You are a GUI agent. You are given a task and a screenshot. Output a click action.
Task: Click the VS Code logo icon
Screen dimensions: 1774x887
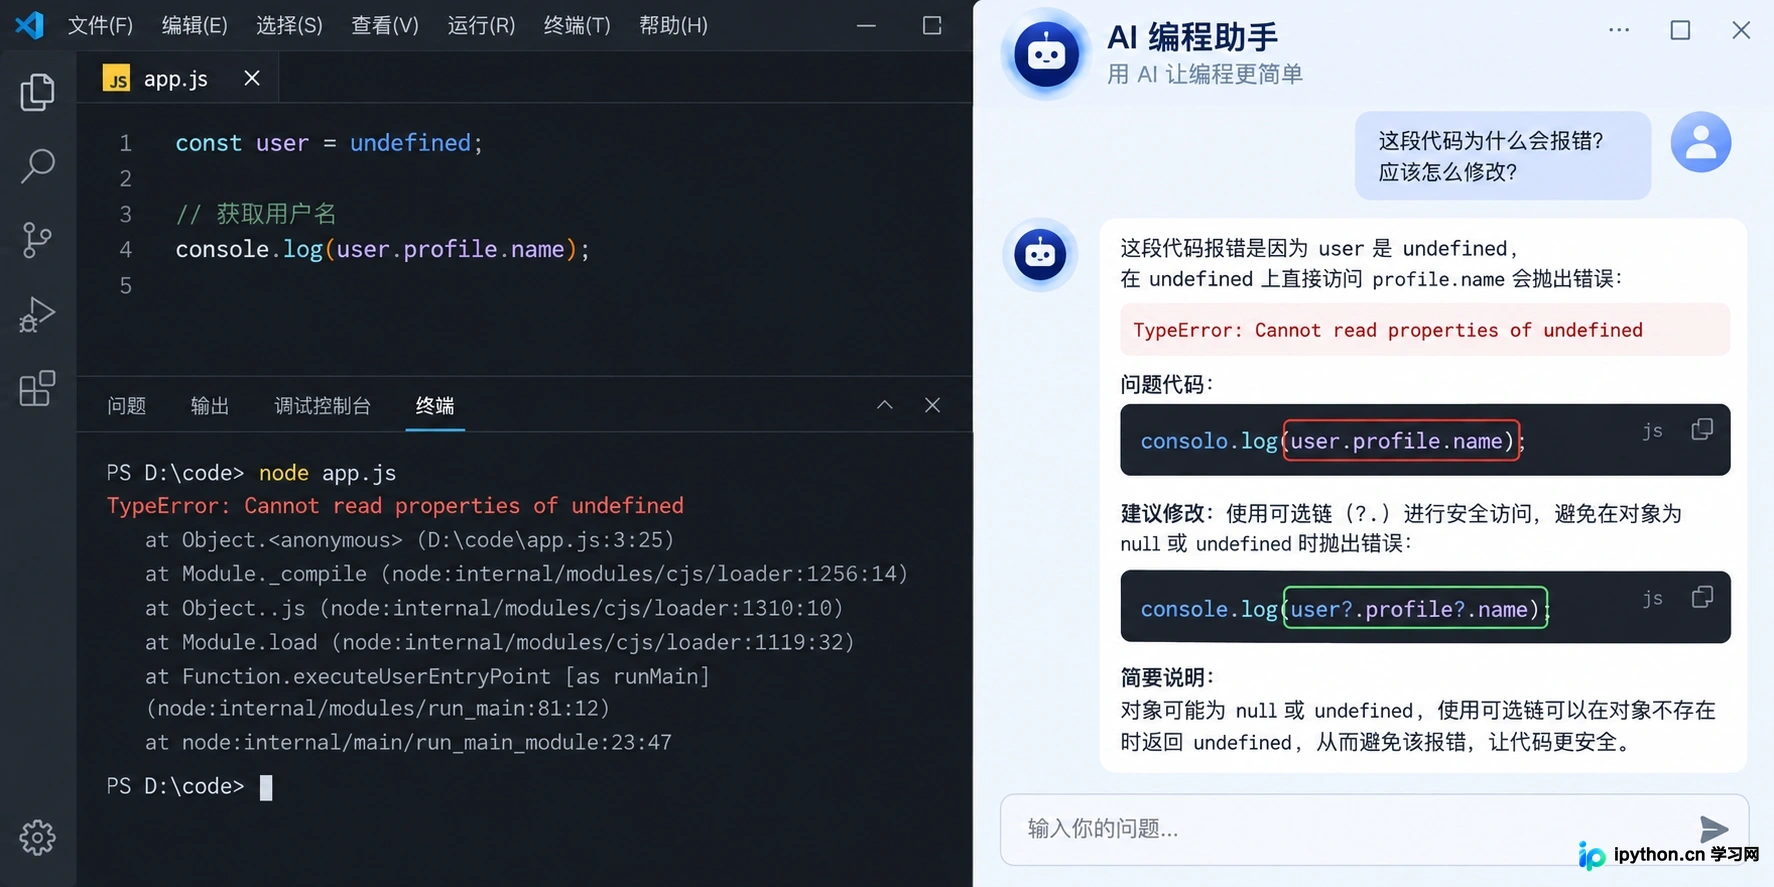(x=29, y=24)
